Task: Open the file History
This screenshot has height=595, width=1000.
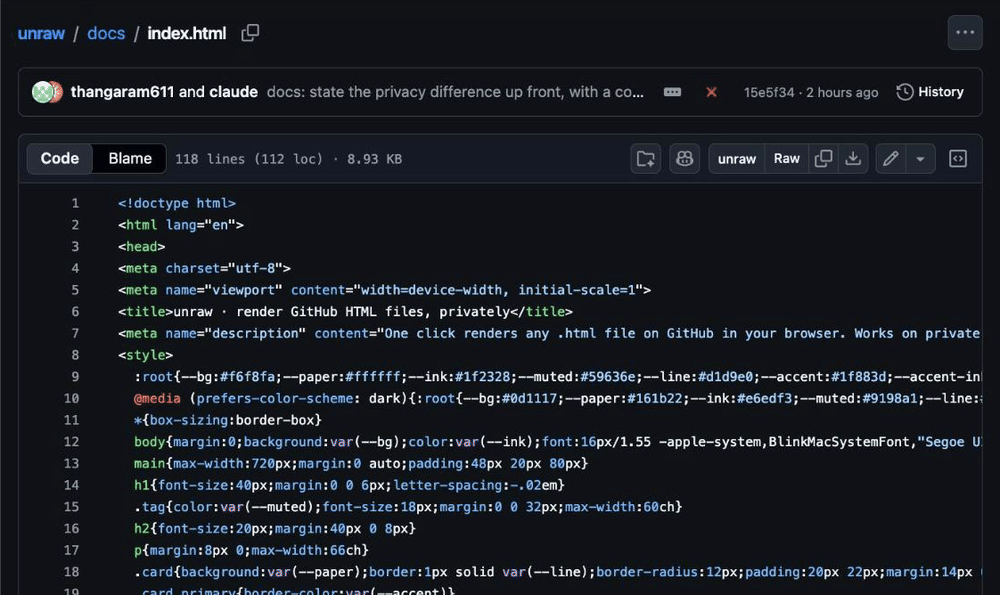Action: coord(930,92)
